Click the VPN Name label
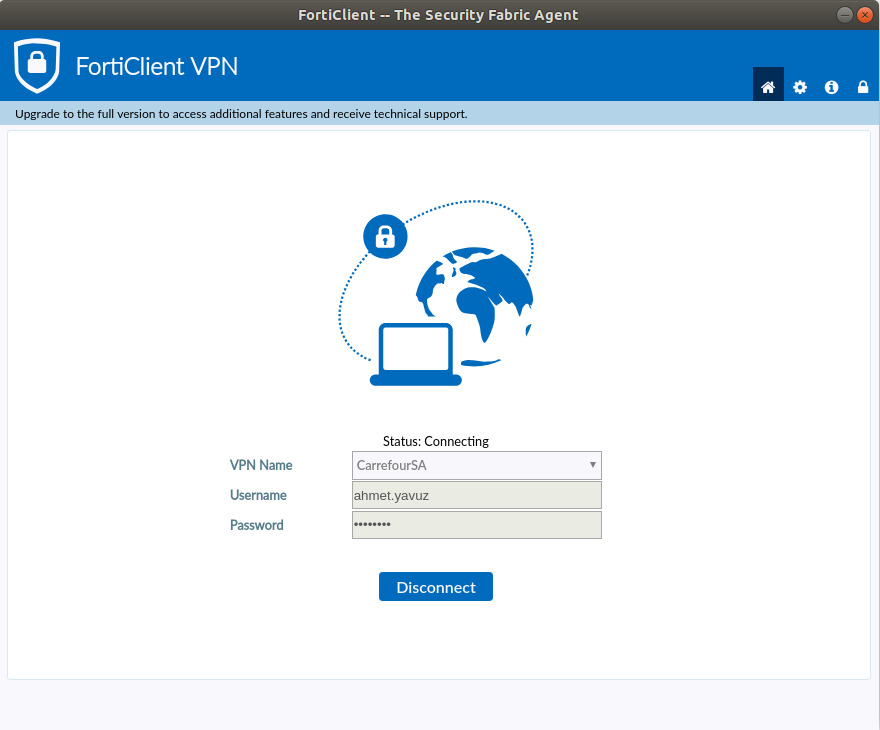 click(261, 465)
